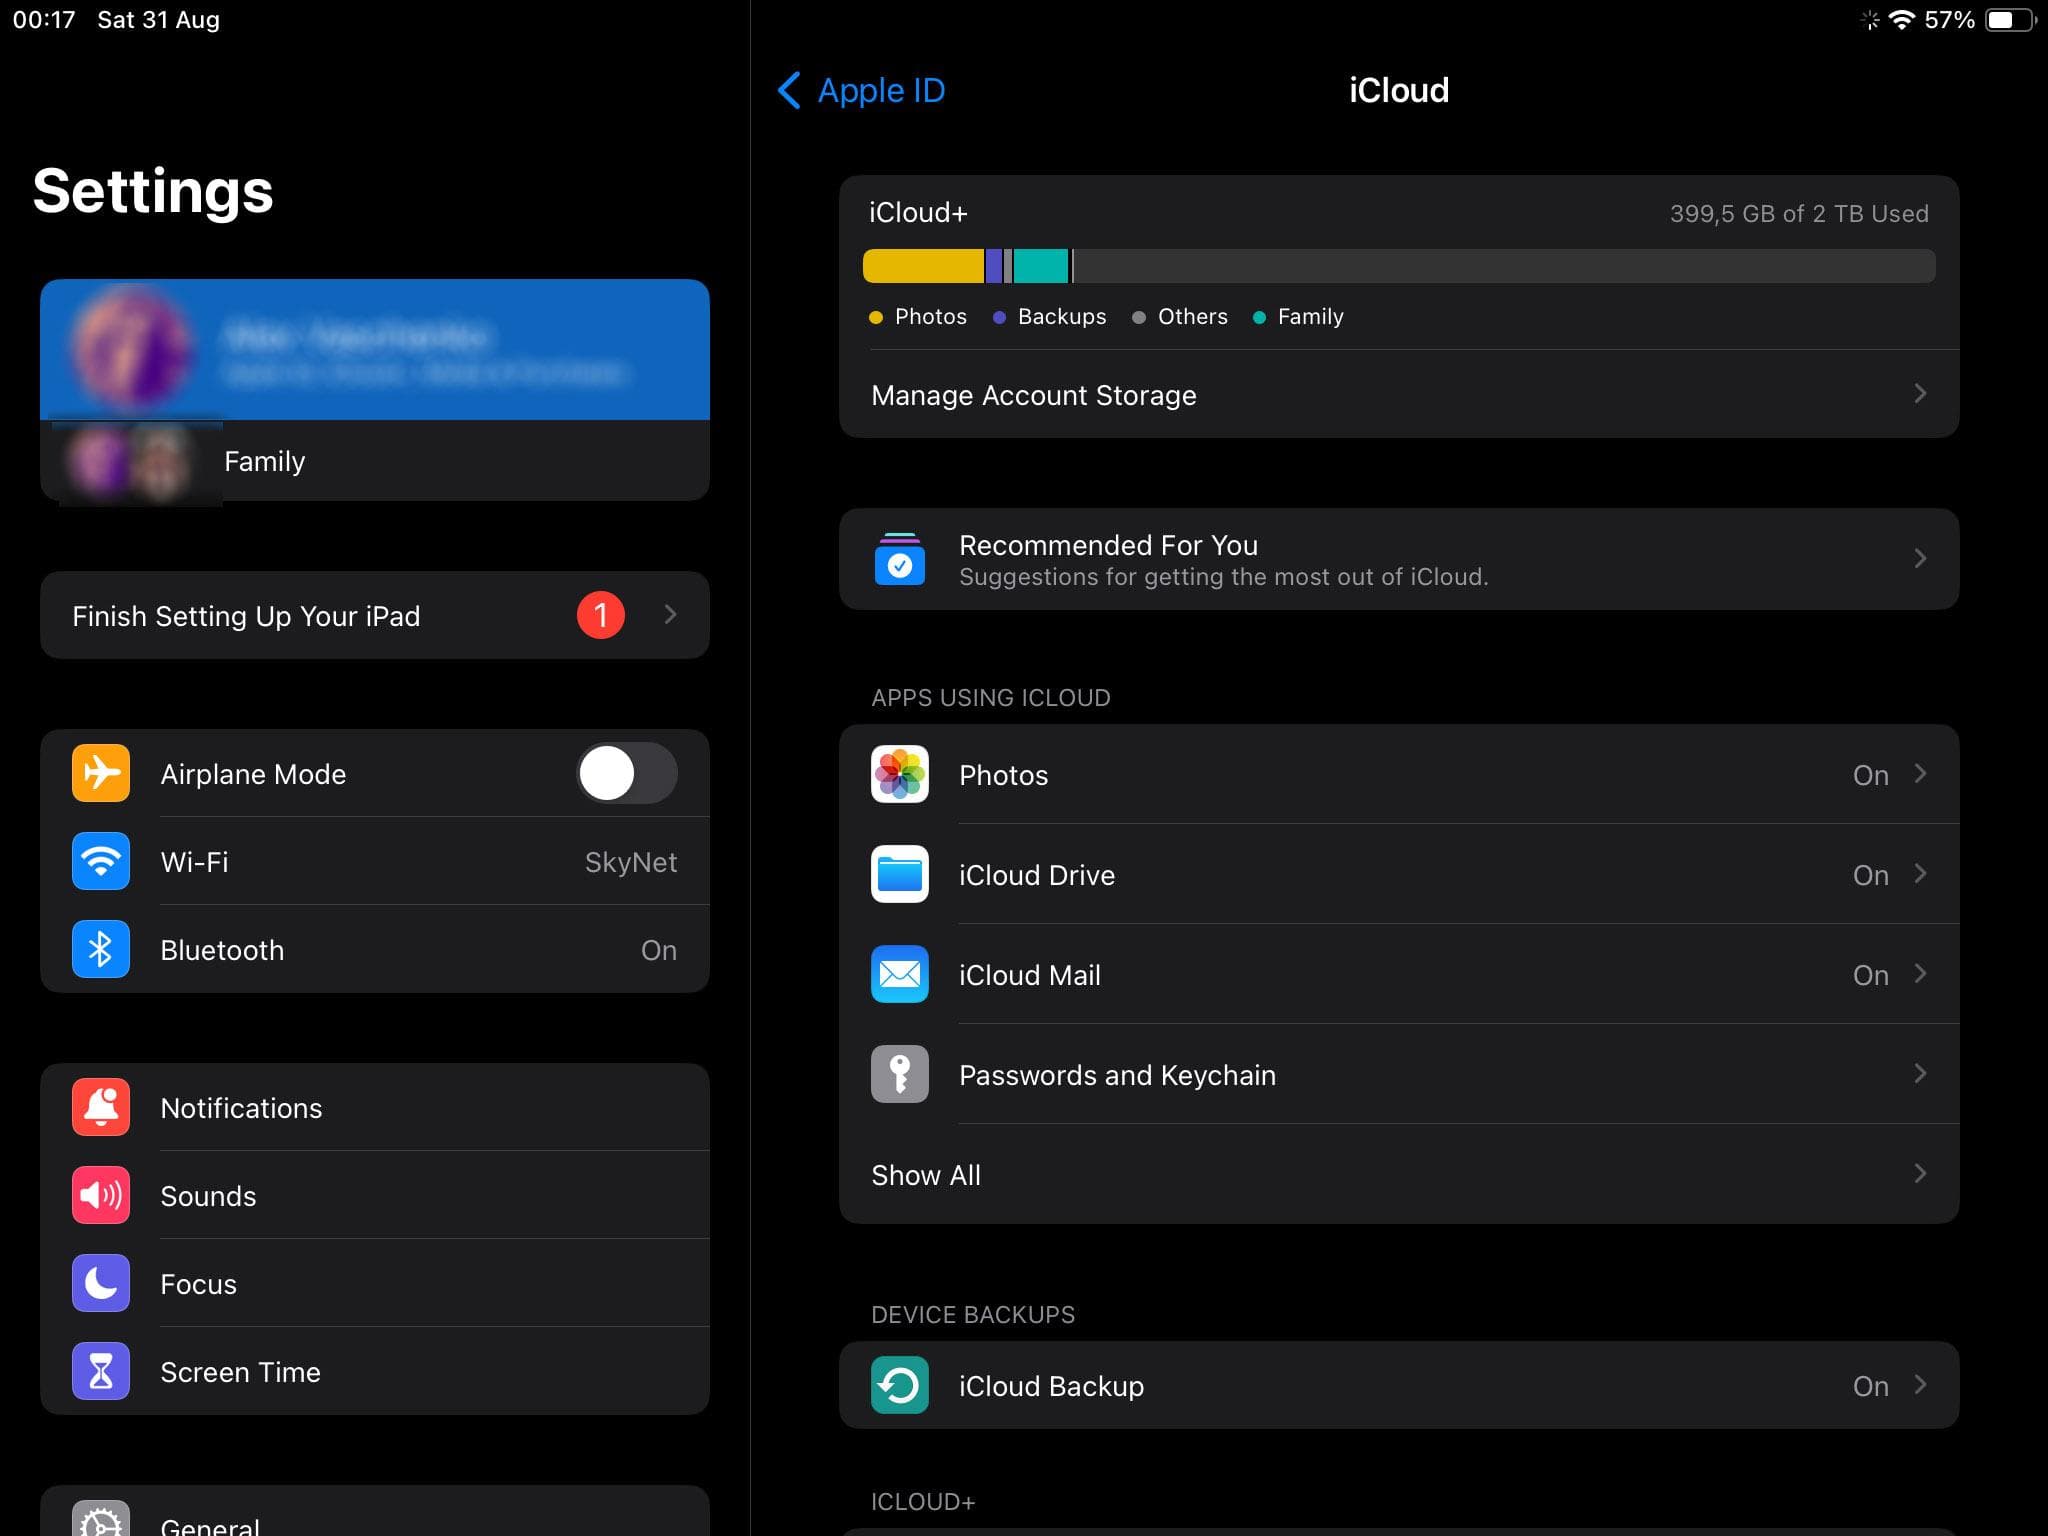
Task: Open iCloud Drive row chevron
Action: [1920, 874]
